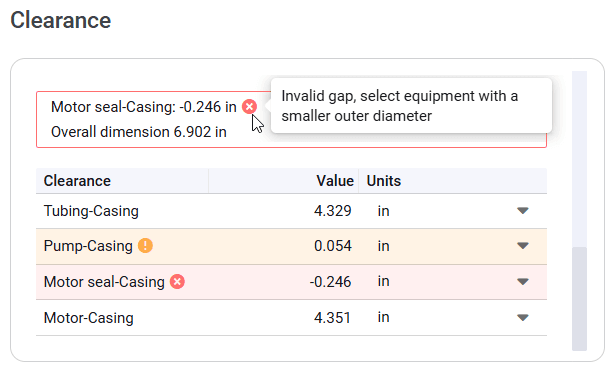This screenshot has width=615, height=372.
Task: Click the Motor-Casing row label
Action: [89, 317]
